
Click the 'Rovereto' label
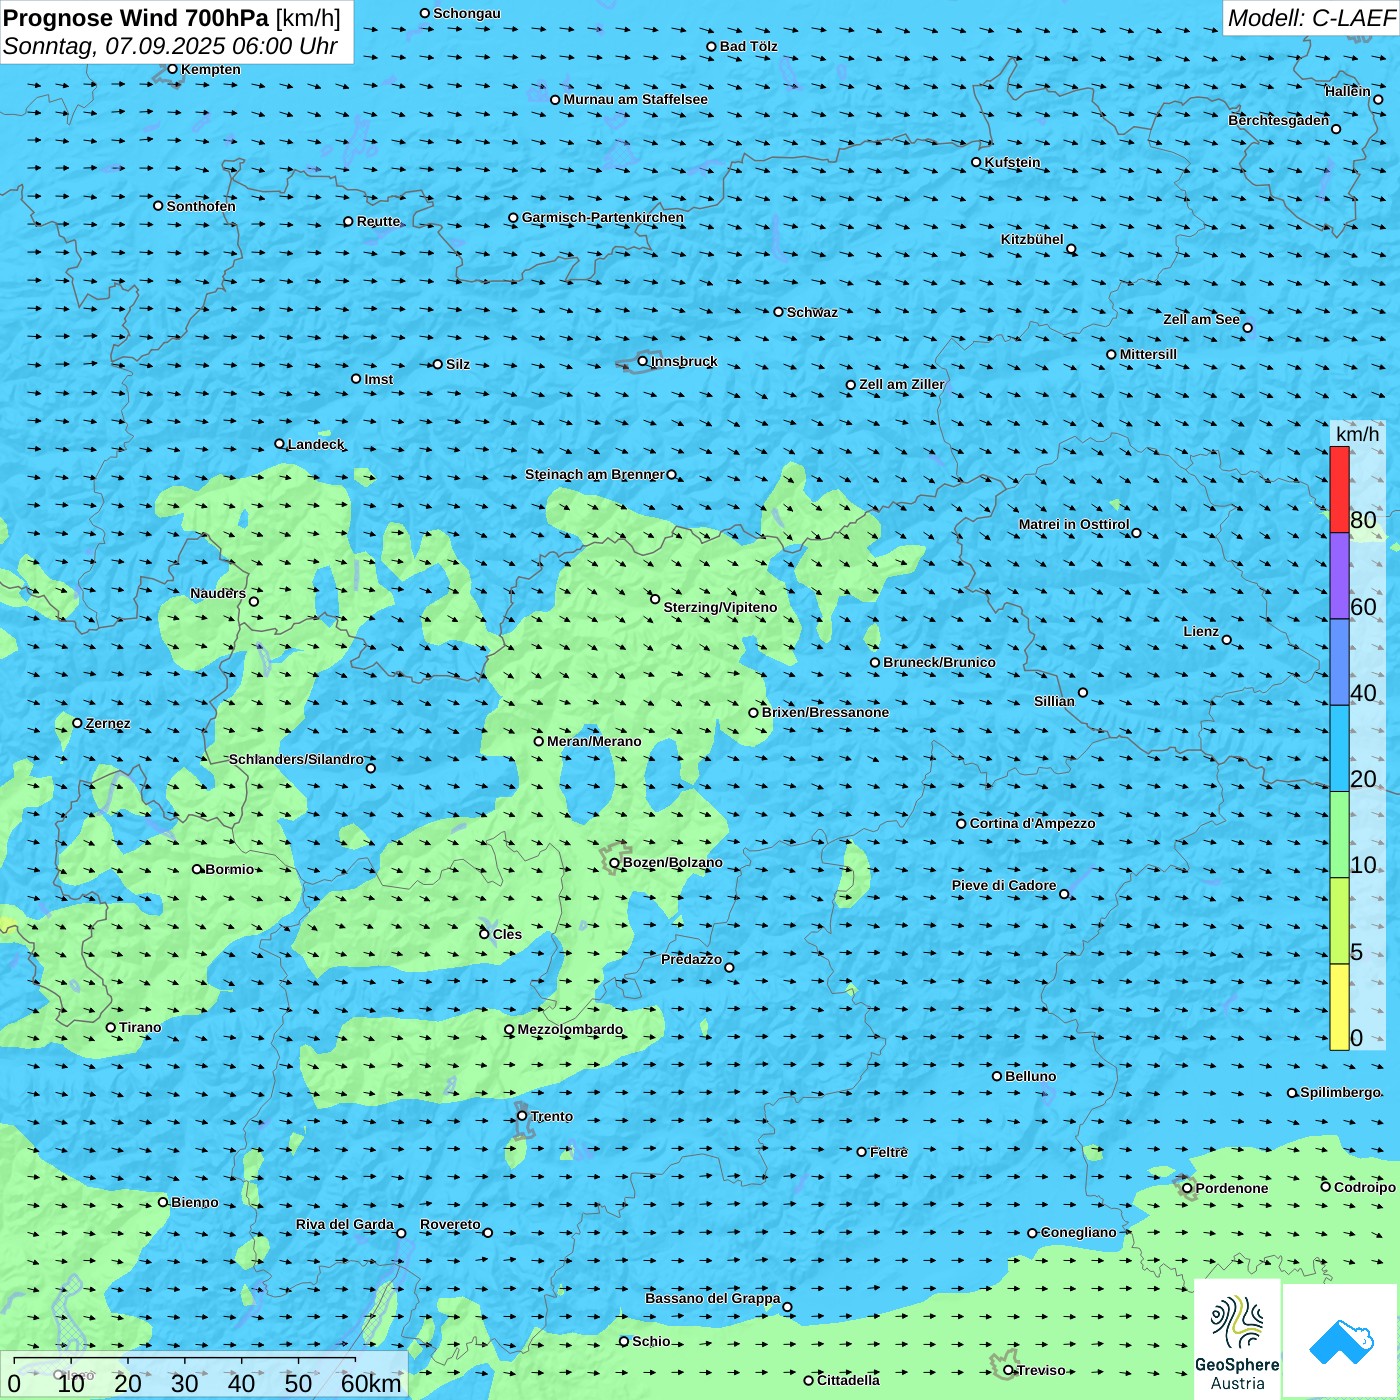point(450,1224)
